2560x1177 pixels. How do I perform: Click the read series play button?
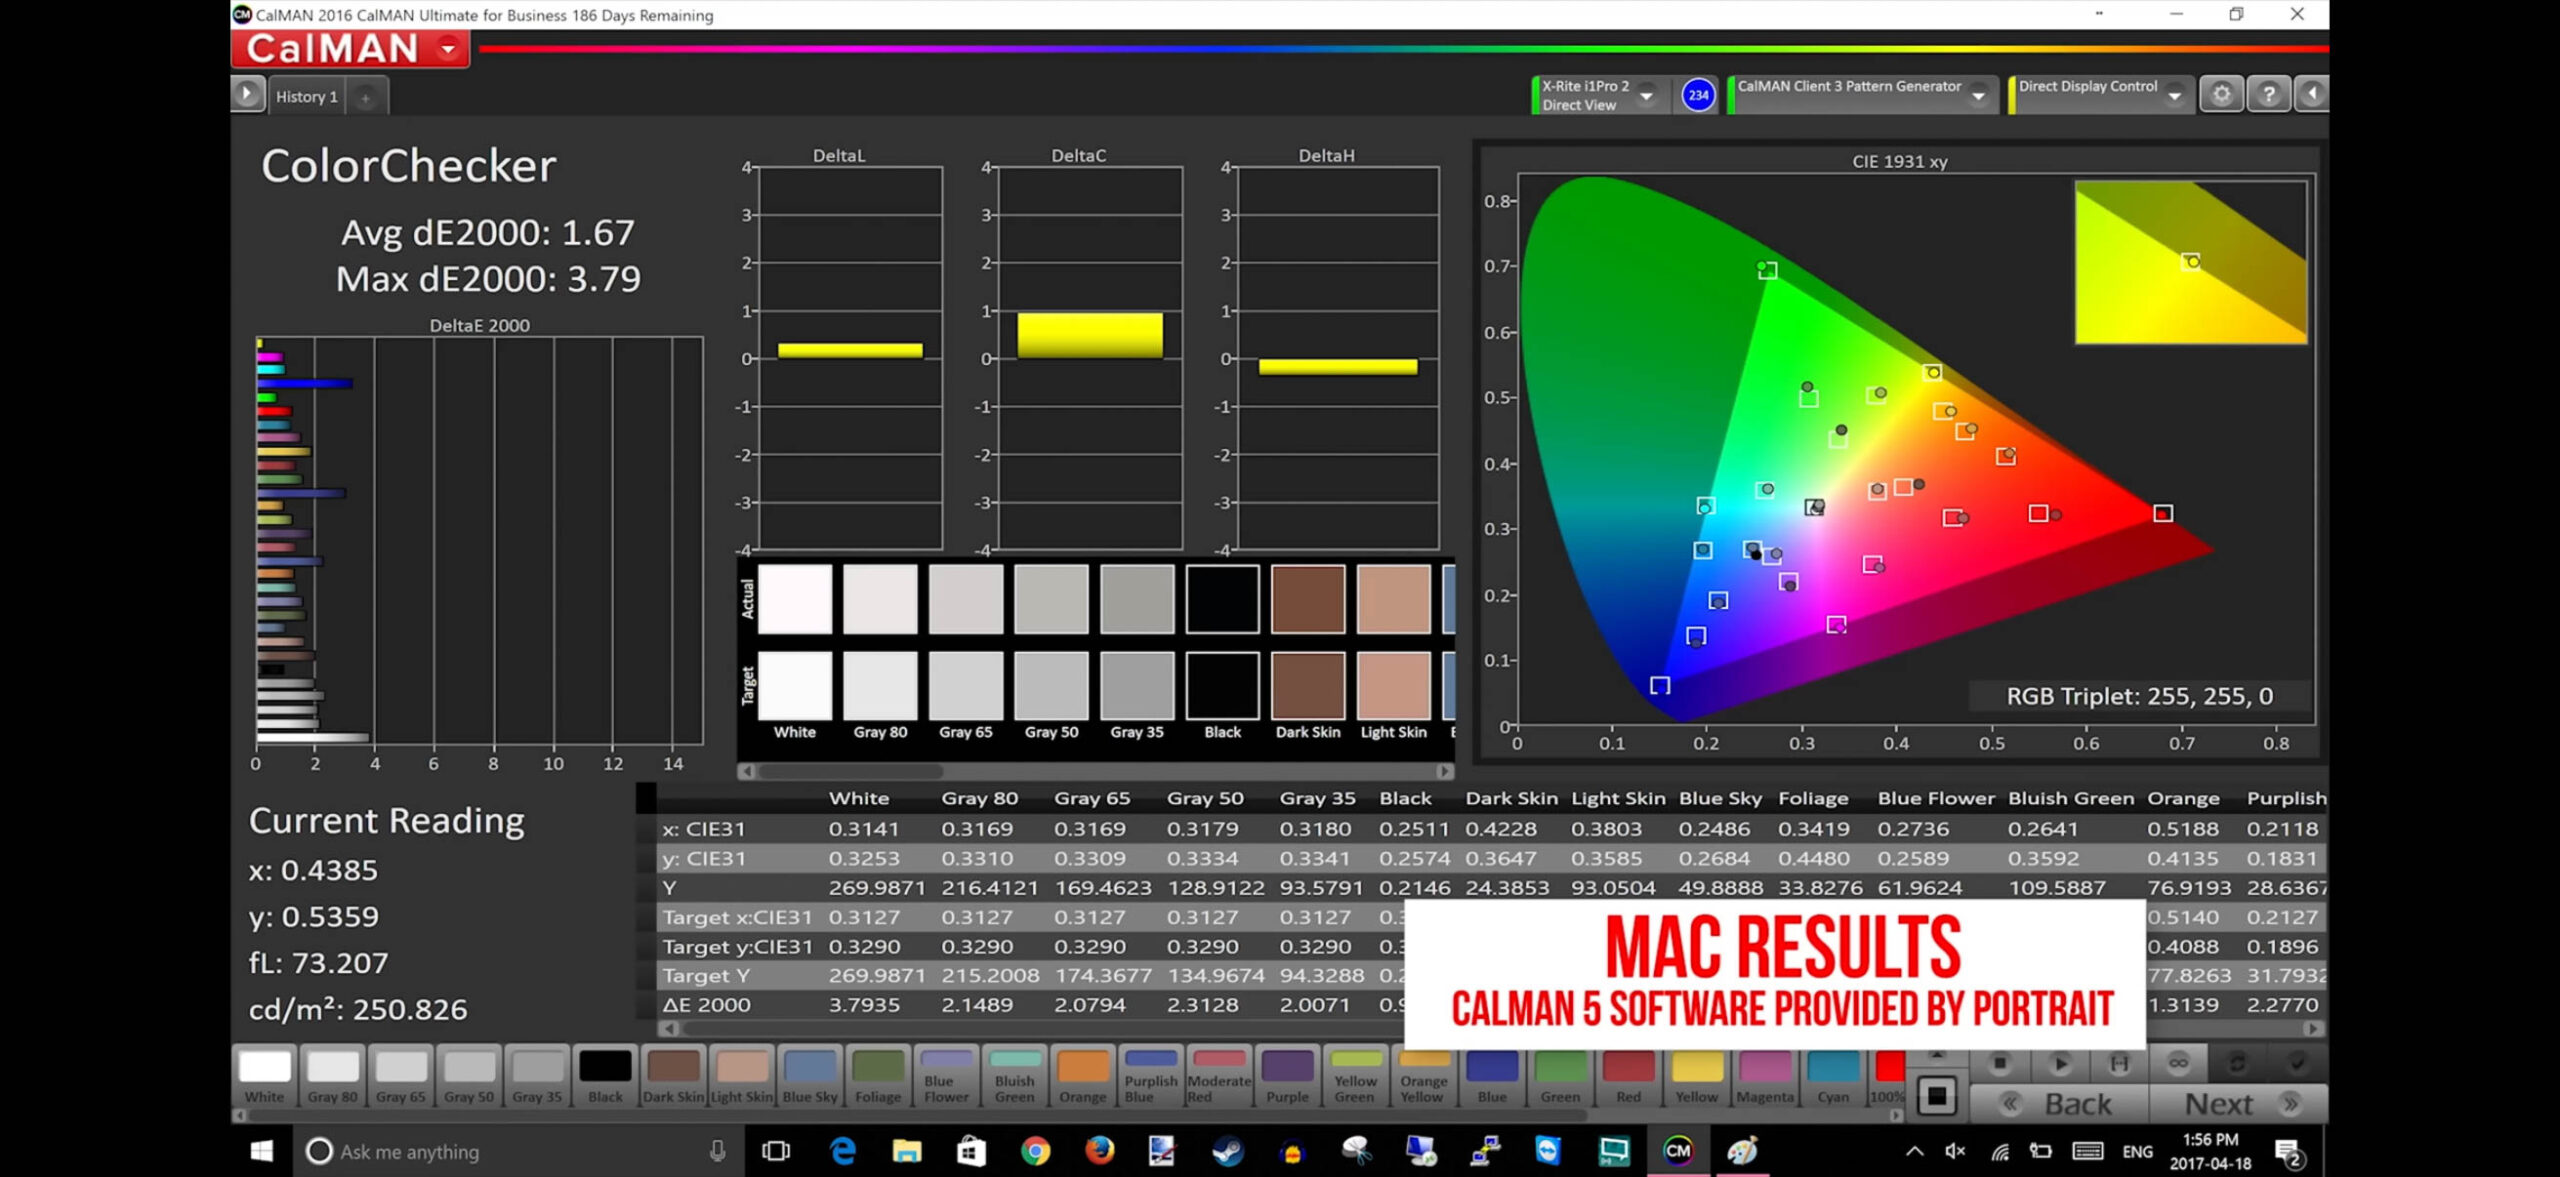point(2060,1063)
